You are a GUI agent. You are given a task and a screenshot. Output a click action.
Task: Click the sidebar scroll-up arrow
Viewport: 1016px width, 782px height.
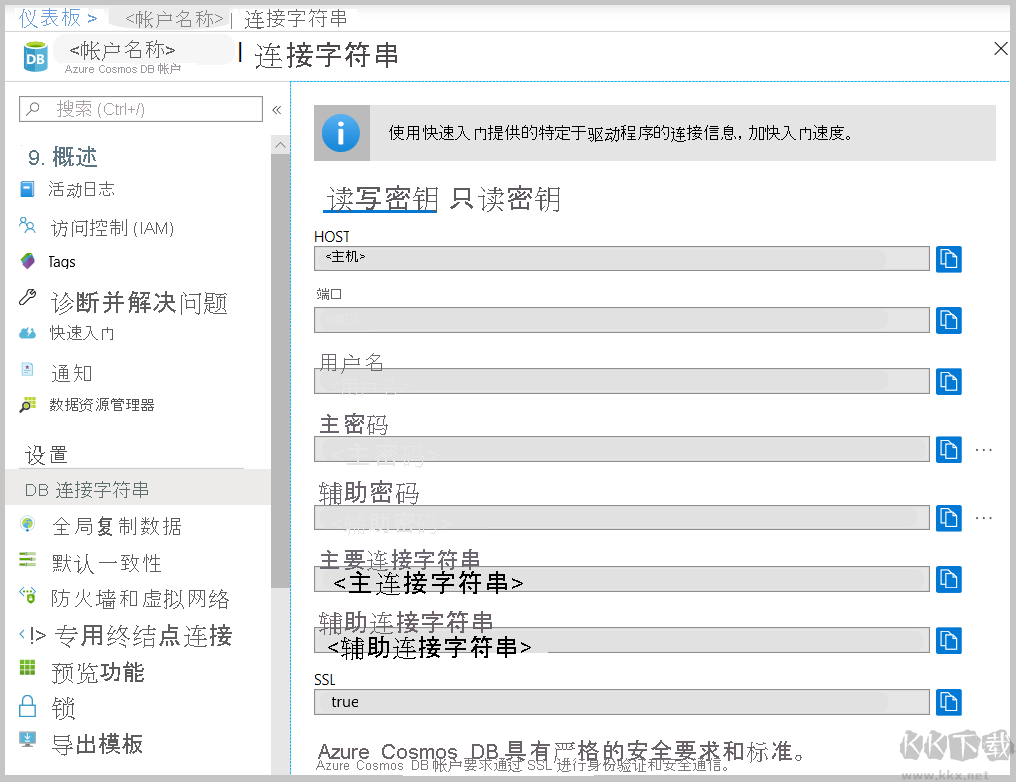pos(280,145)
